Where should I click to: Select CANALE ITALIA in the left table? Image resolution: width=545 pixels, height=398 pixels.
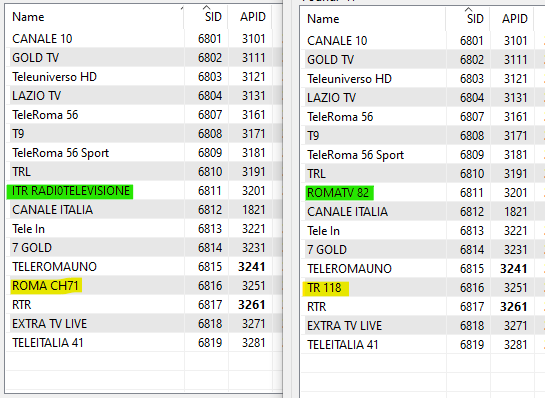tap(52, 210)
